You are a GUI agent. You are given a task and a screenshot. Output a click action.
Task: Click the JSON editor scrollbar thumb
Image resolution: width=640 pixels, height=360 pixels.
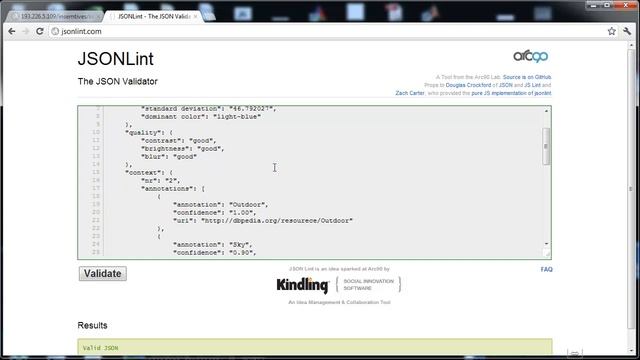click(546, 146)
